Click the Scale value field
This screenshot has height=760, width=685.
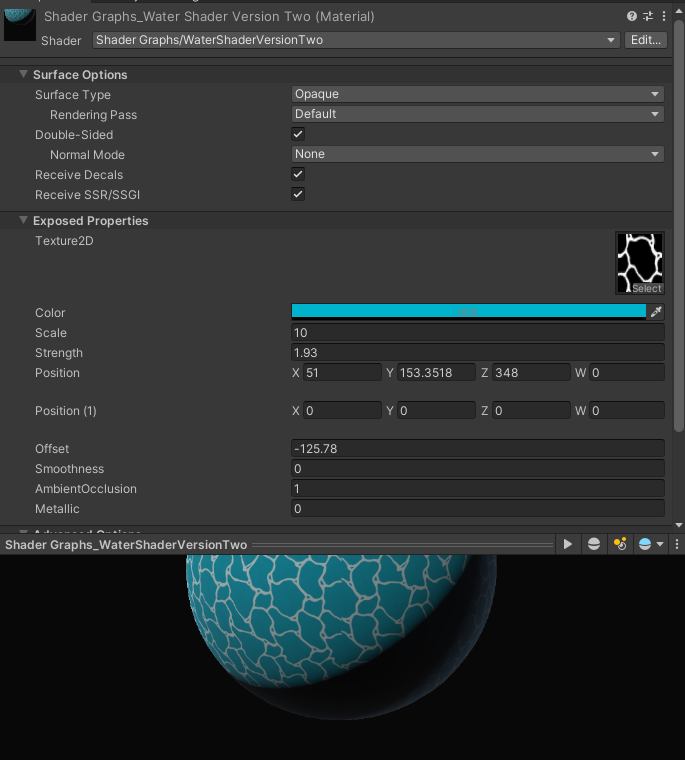(x=478, y=332)
